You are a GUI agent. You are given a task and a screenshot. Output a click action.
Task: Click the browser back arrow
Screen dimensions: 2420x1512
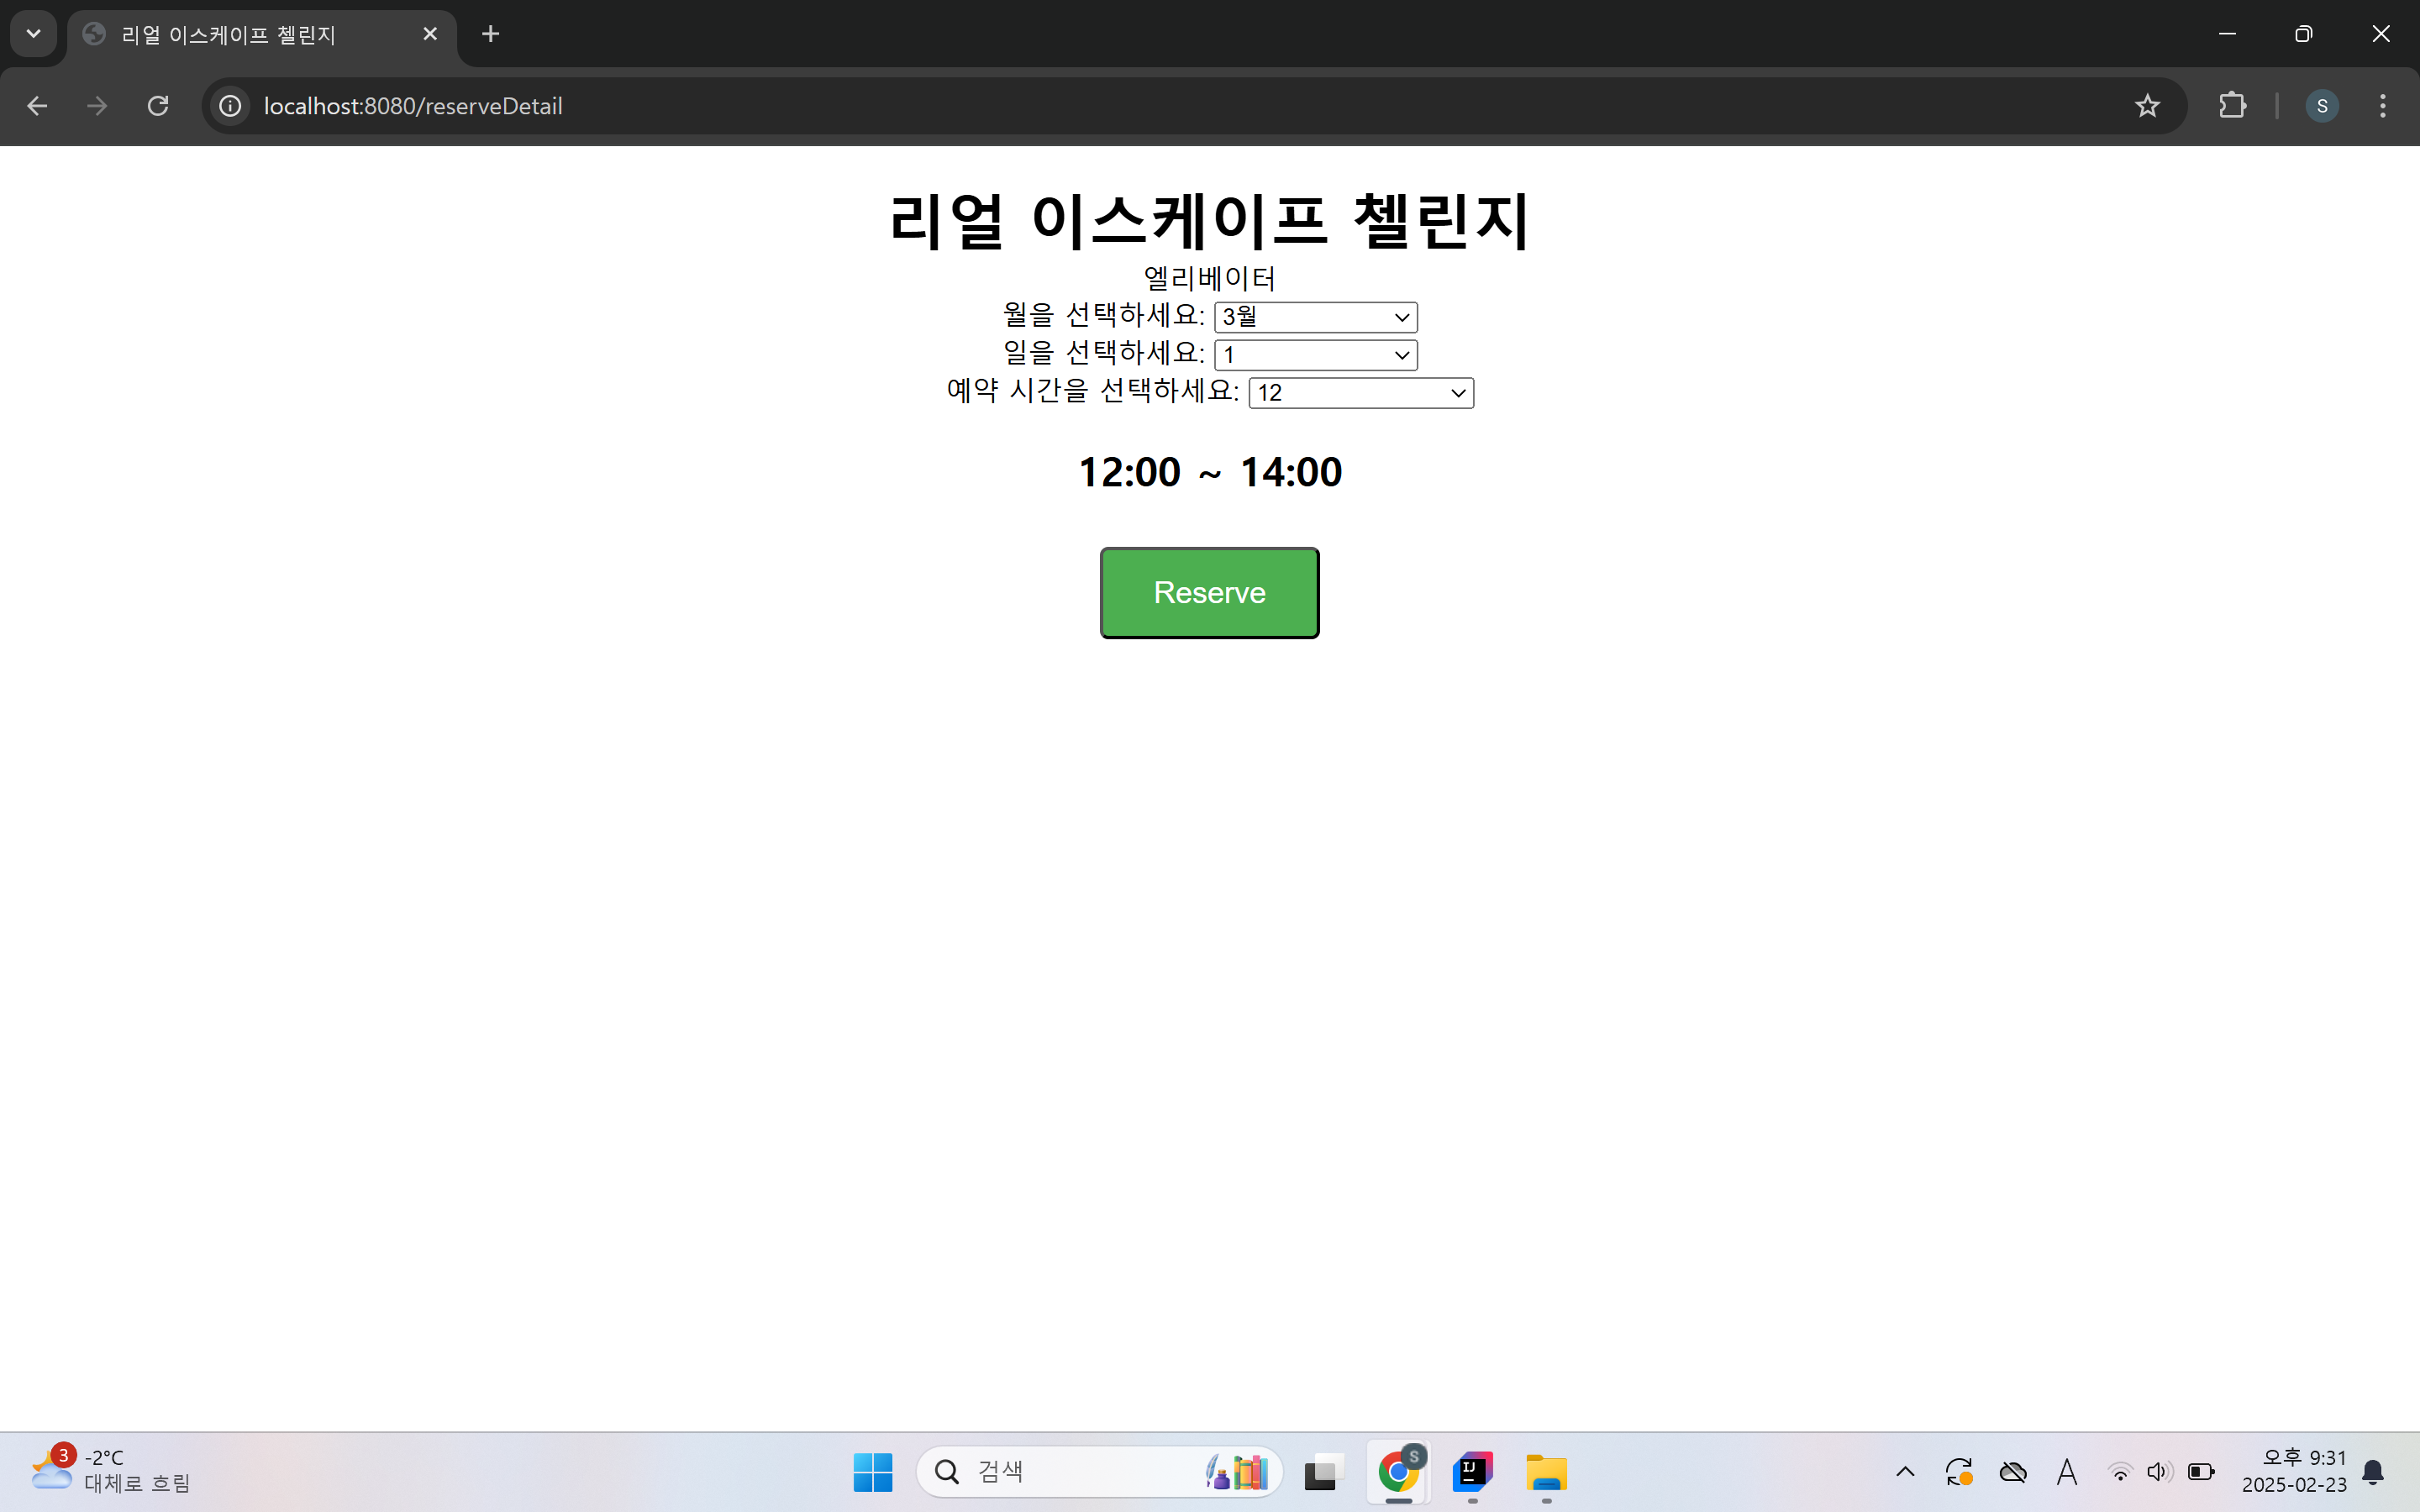[x=37, y=106]
